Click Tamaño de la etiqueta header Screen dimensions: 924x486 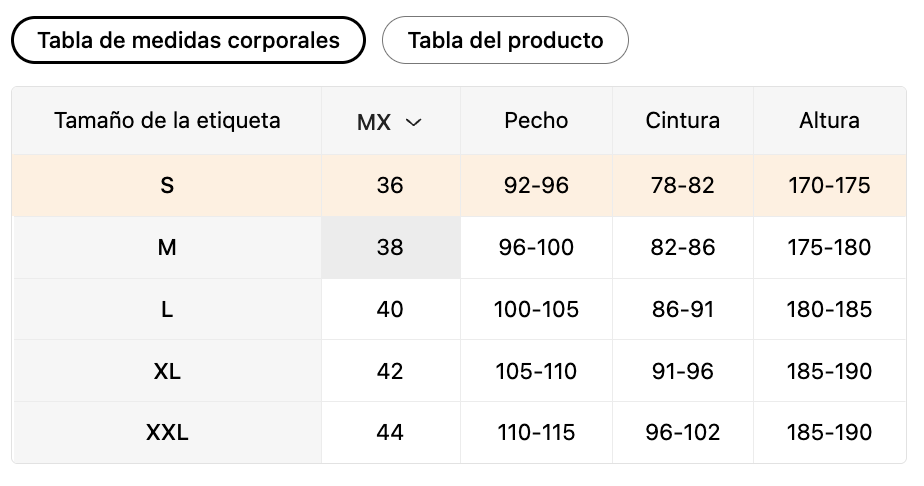coord(167,121)
